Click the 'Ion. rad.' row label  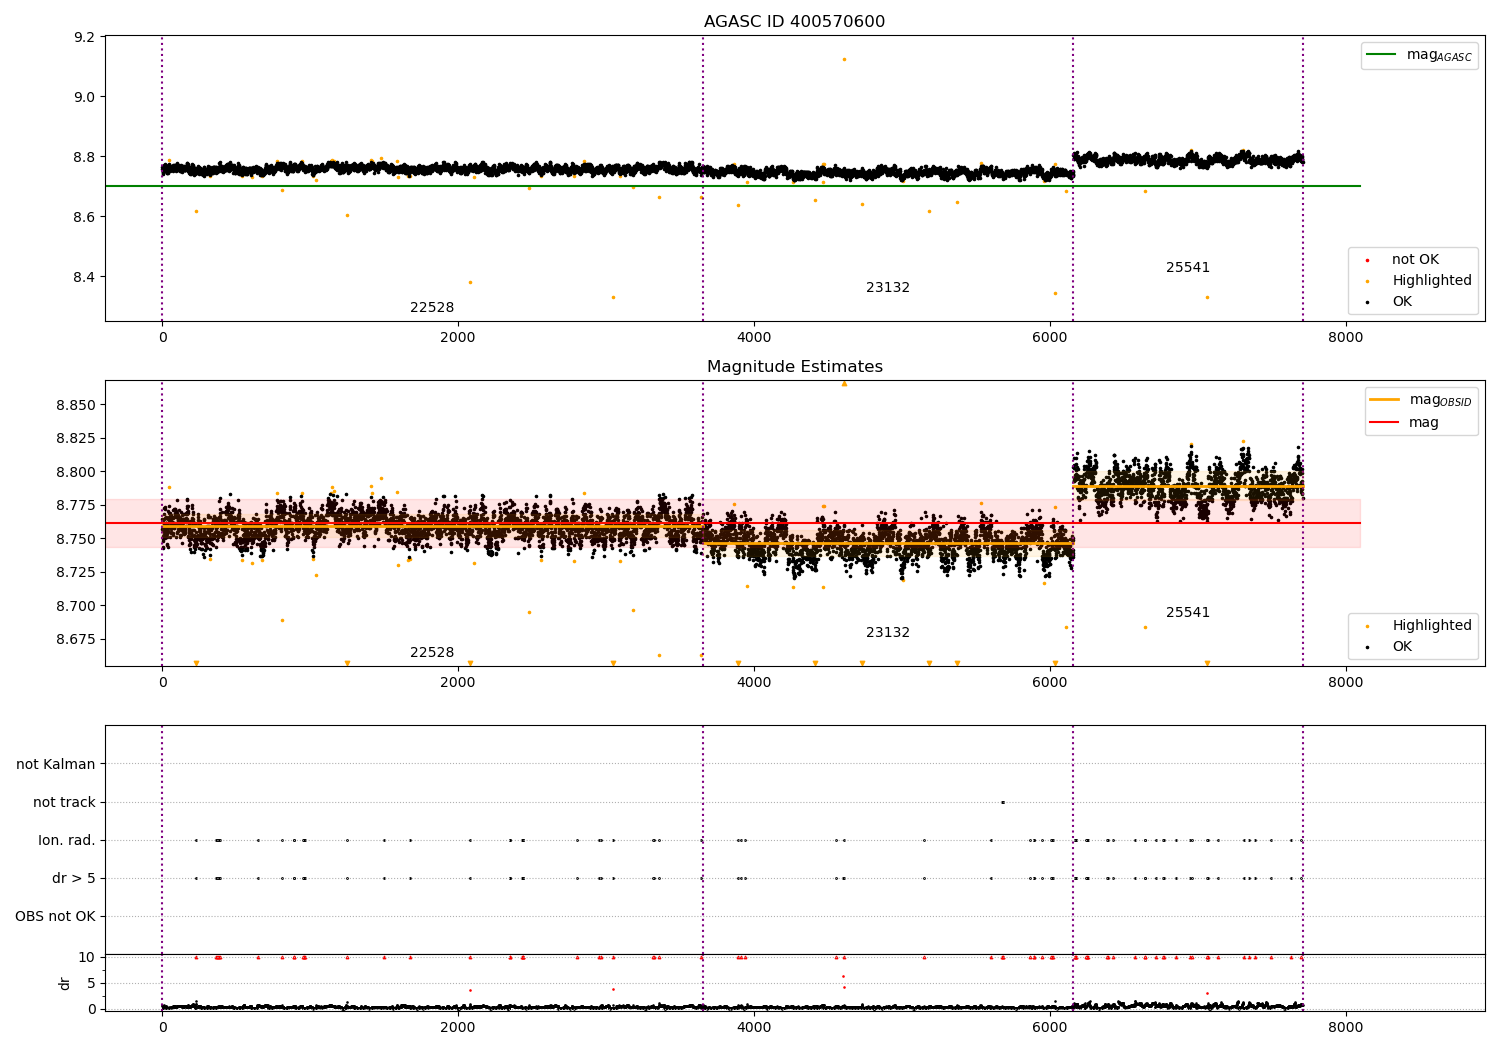coord(67,841)
